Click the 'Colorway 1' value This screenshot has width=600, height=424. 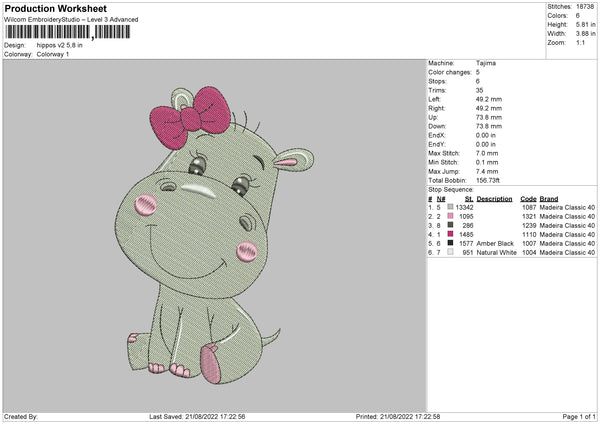coord(53,54)
